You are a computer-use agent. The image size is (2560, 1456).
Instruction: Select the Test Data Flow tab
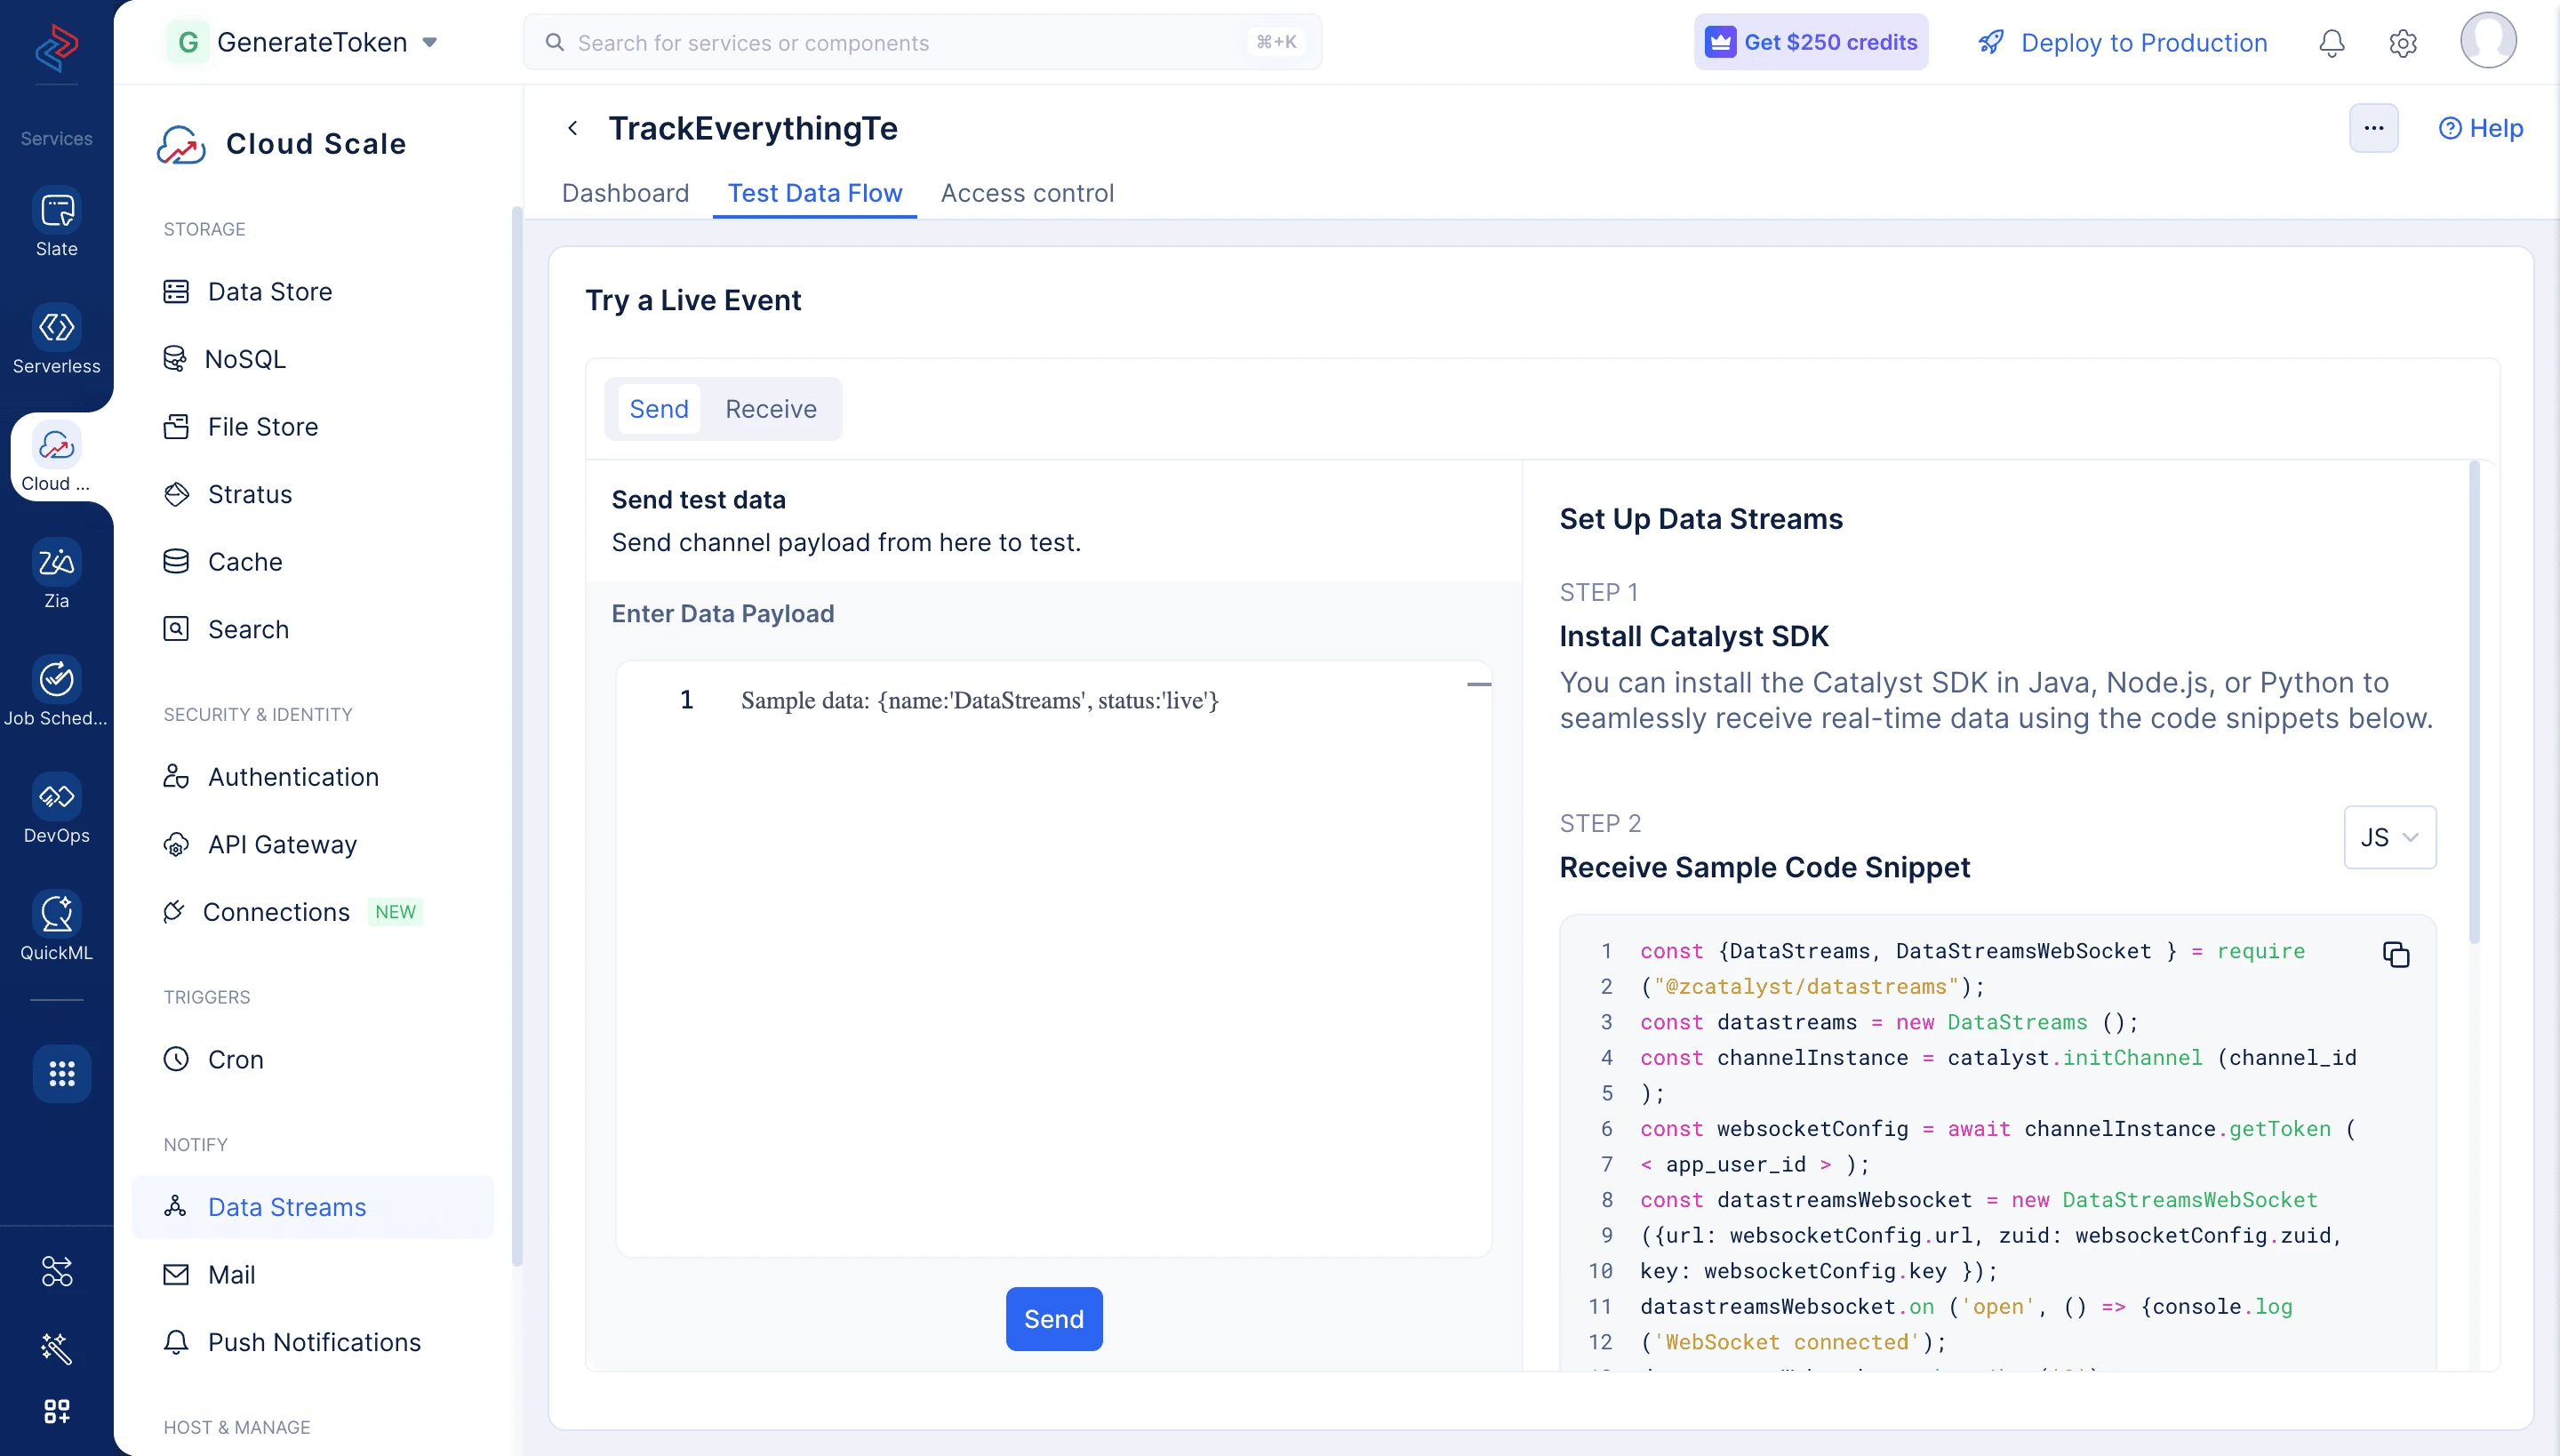pyautogui.click(x=814, y=193)
